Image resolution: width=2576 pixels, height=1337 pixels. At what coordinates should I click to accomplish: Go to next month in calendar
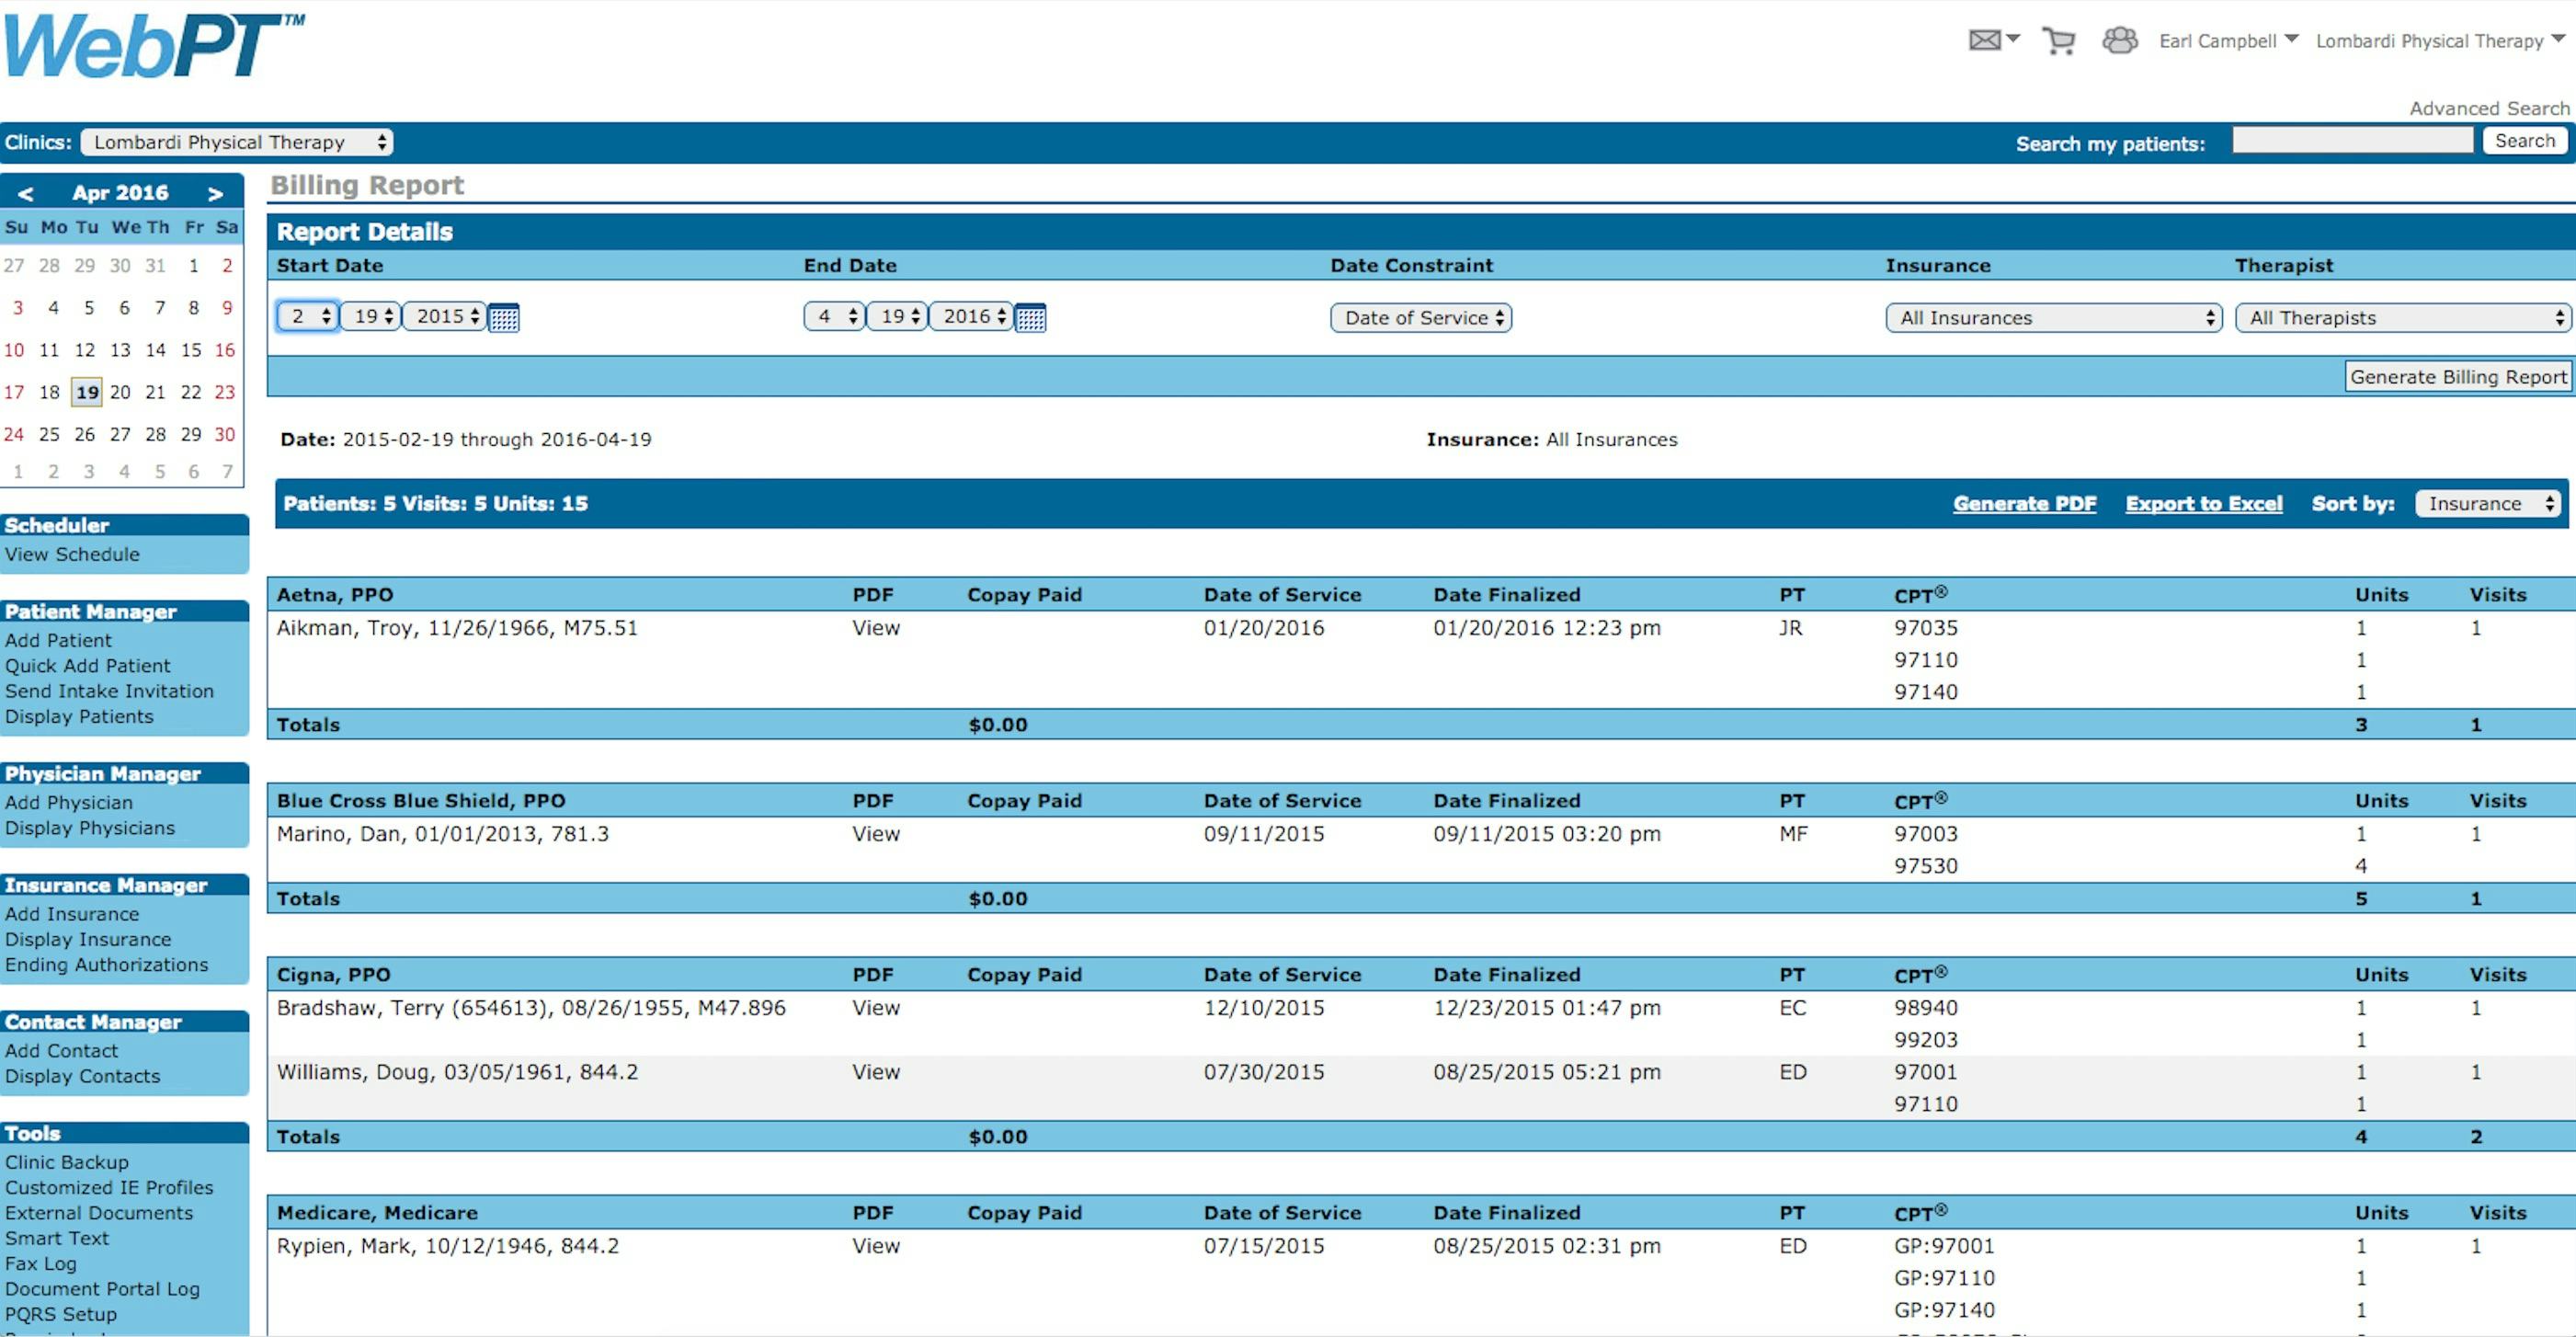(x=215, y=193)
